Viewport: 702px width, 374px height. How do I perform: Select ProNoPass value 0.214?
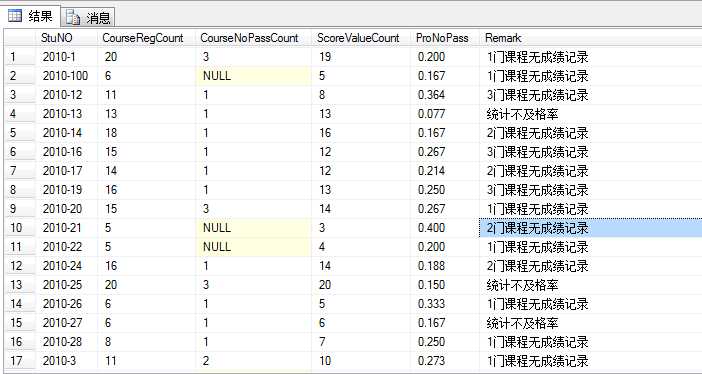445,171
